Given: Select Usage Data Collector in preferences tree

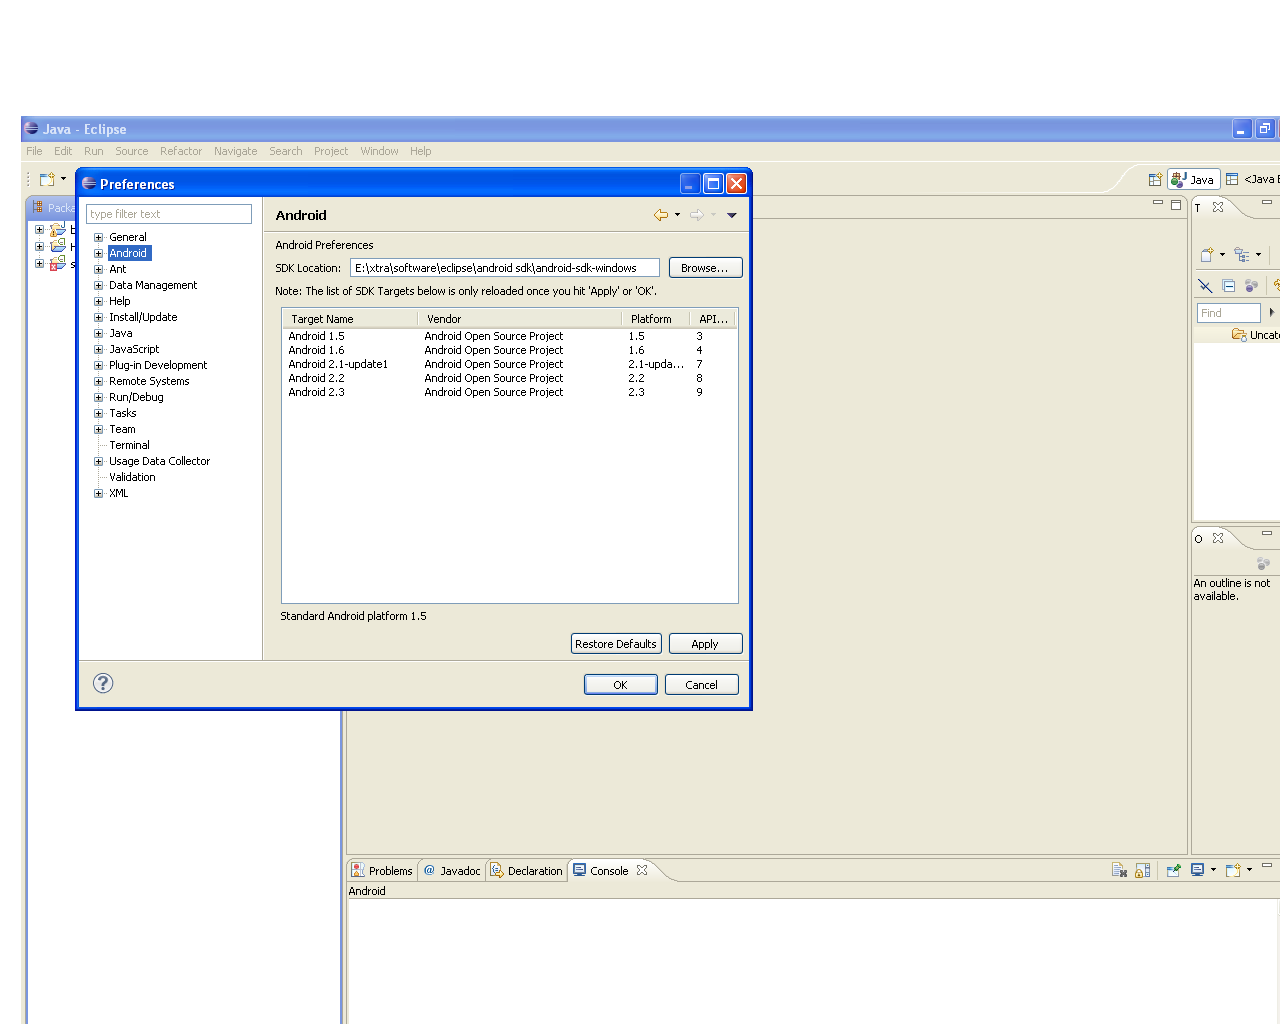Looking at the screenshot, I should pos(160,461).
